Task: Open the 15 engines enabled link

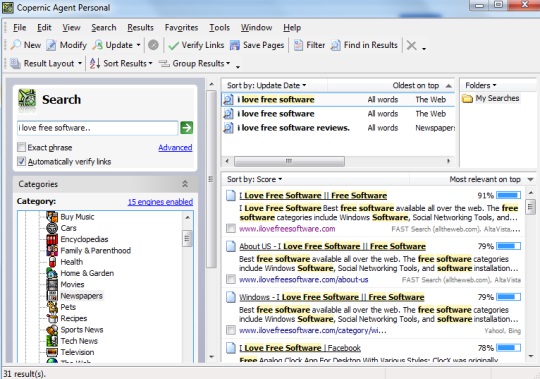Action: click(x=160, y=202)
